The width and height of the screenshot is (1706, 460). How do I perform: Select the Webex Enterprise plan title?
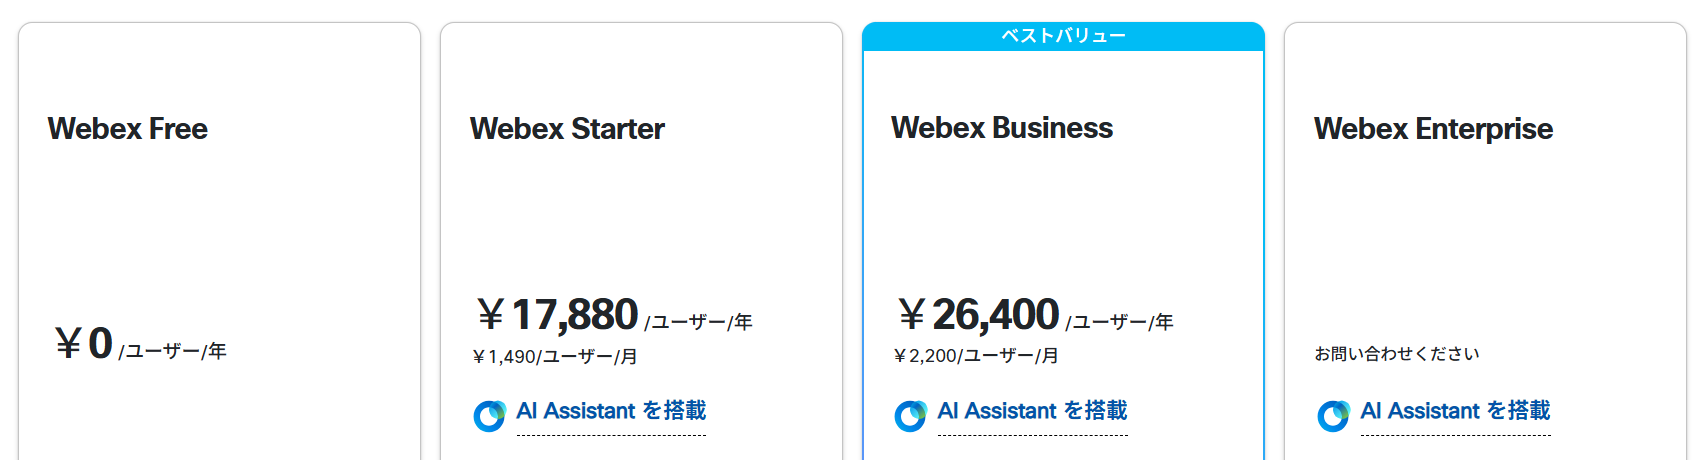click(x=1433, y=129)
